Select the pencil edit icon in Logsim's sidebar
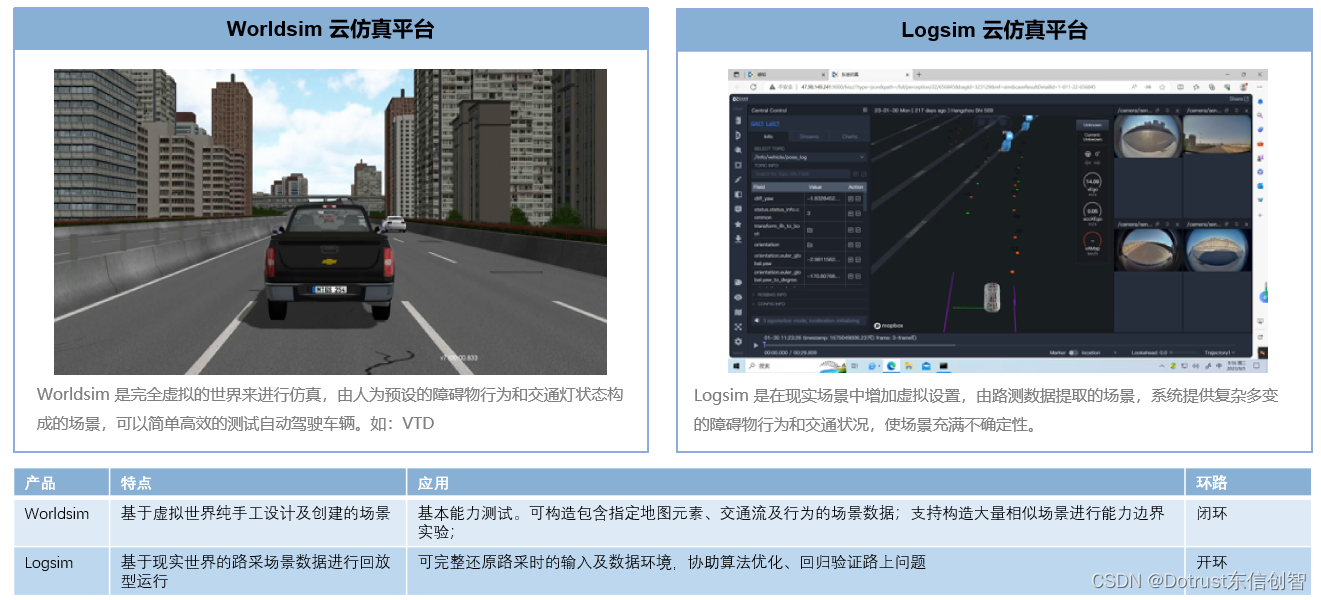The width and height of the screenshot is (1321, 600). coord(738,179)
